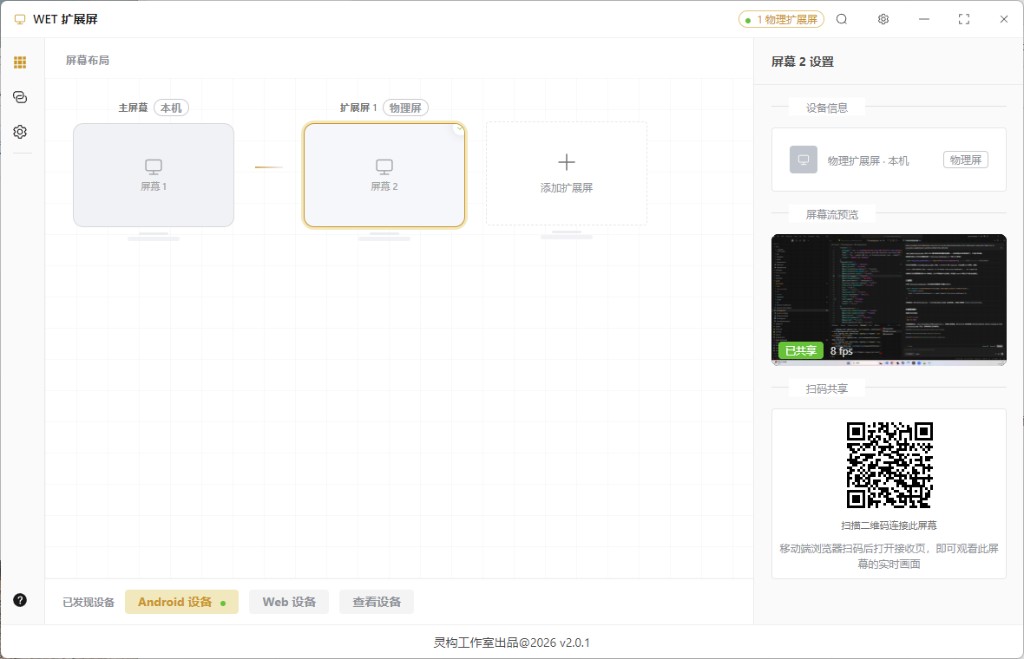Switch to Web 设备 tab

289,602
